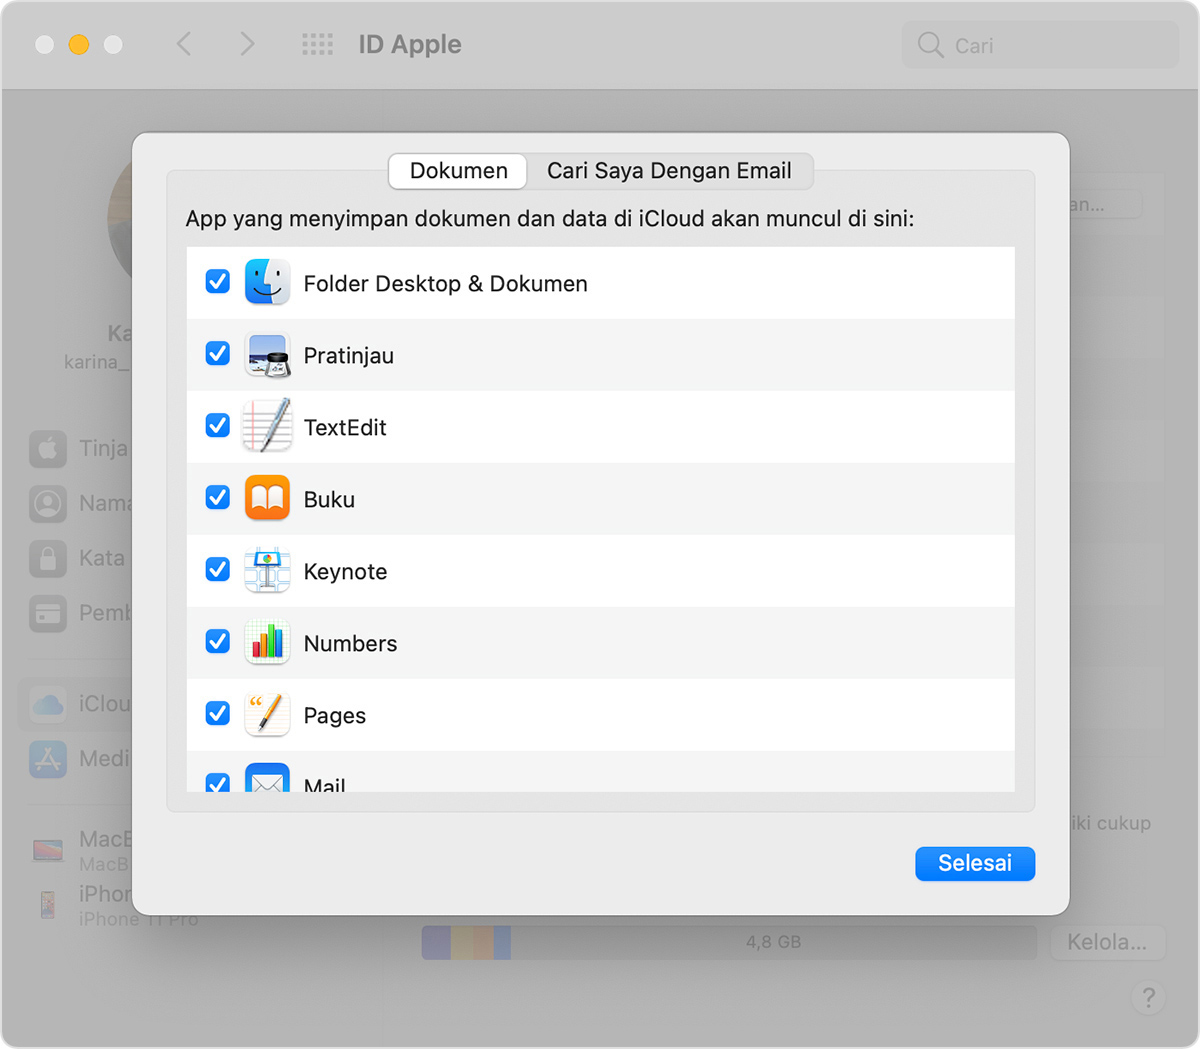Uncheck the Keynote checkbox
Viewport: 1200px width, 1050px height.
[x=217, y=570]
